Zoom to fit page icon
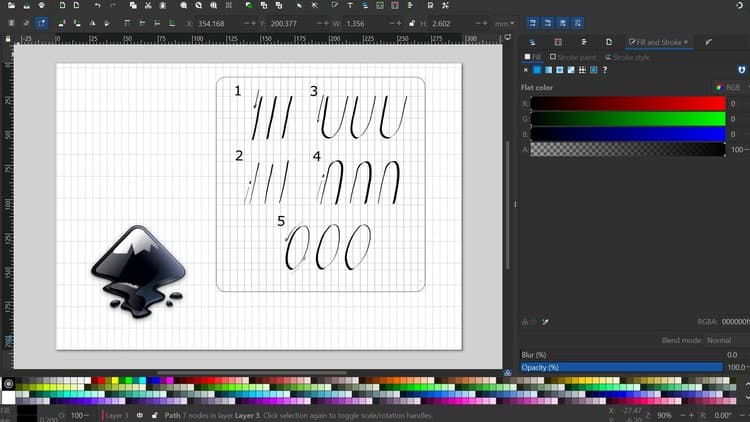This screenshot has height=422, width=750. 214,5
